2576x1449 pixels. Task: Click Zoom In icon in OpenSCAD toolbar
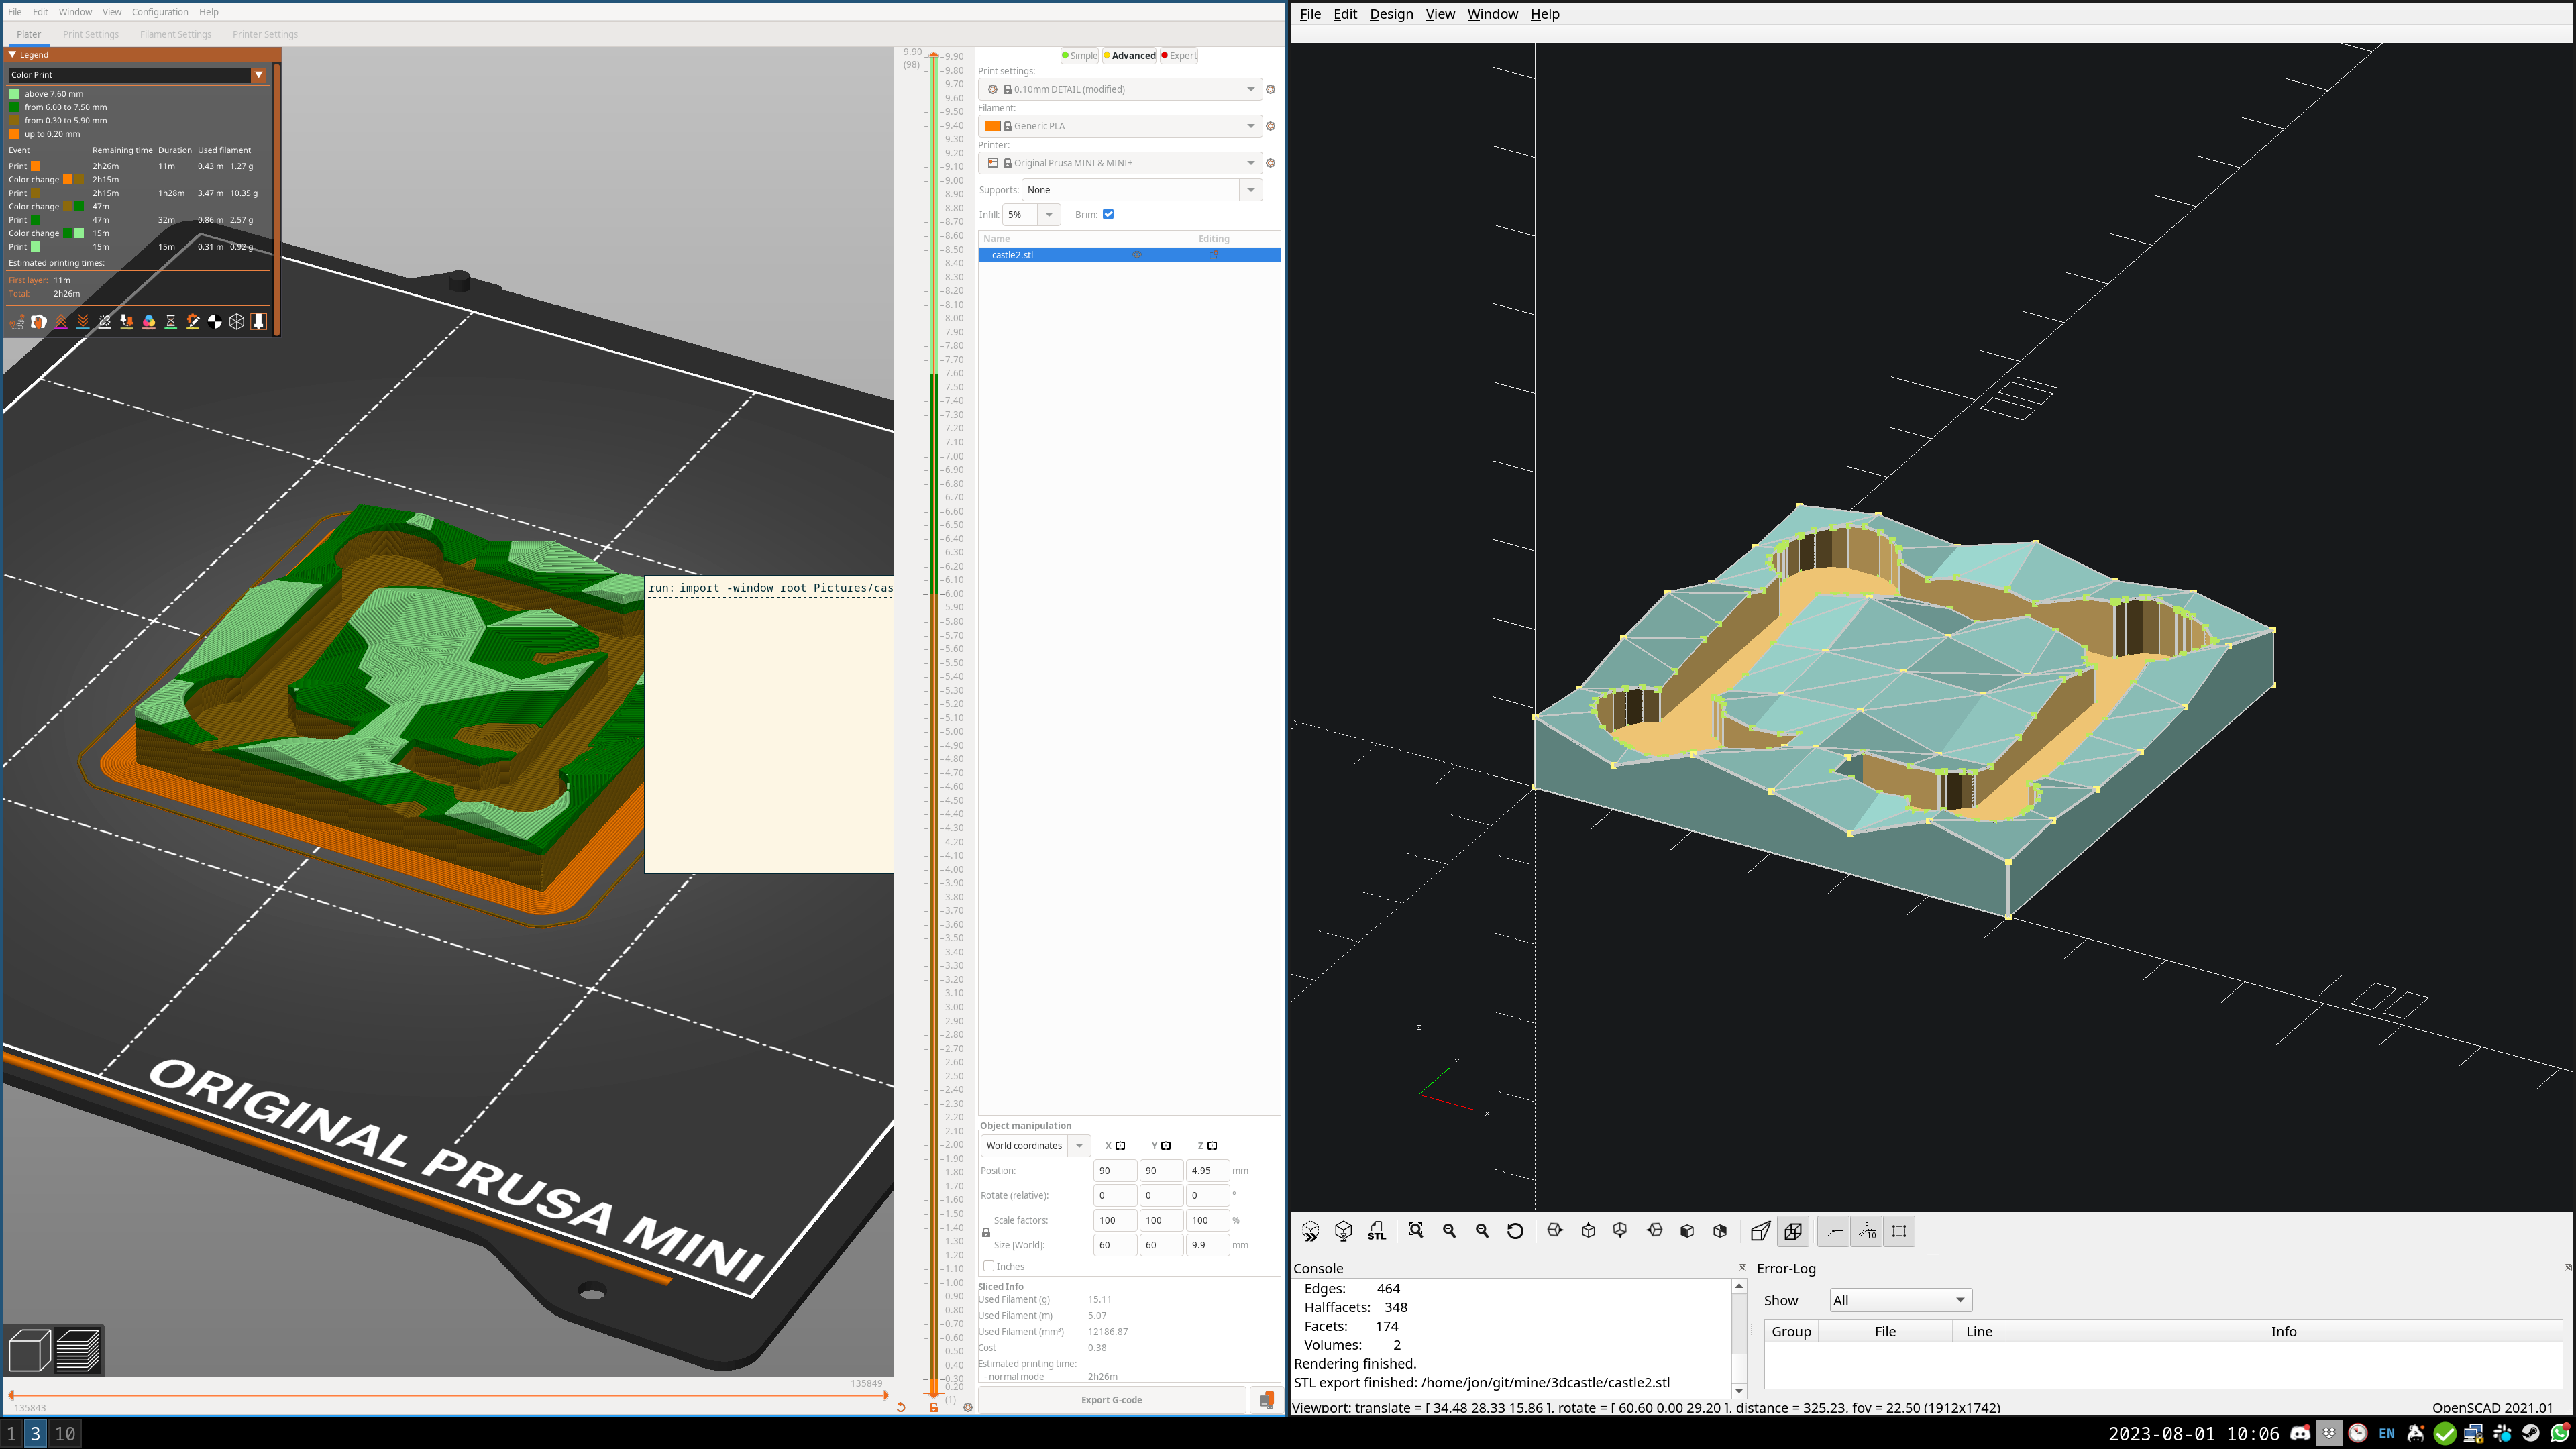pos(1449,1231)
